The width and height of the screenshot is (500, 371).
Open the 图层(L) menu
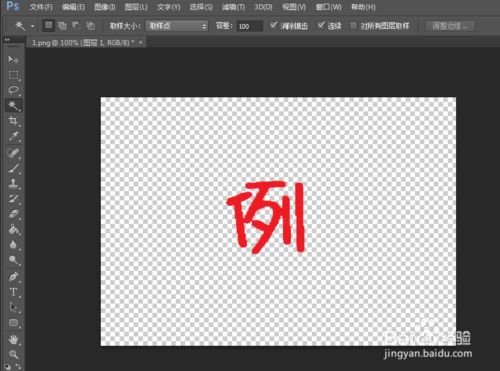click(x=136, y=7)
